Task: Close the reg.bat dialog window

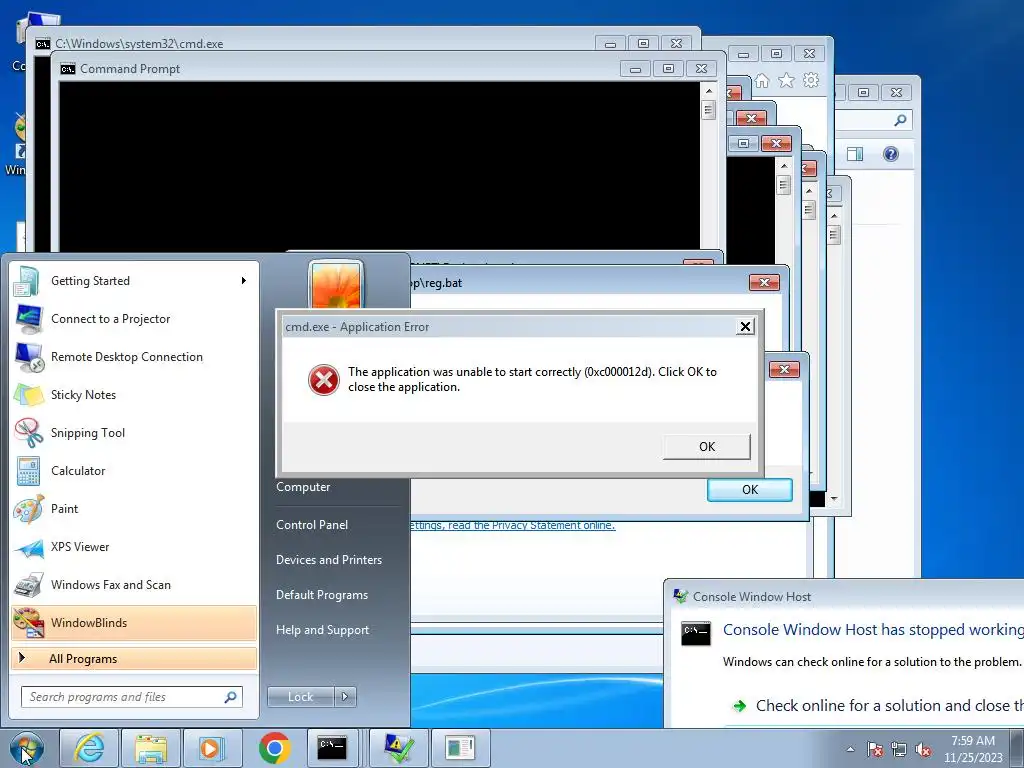Action: point(764,283)
